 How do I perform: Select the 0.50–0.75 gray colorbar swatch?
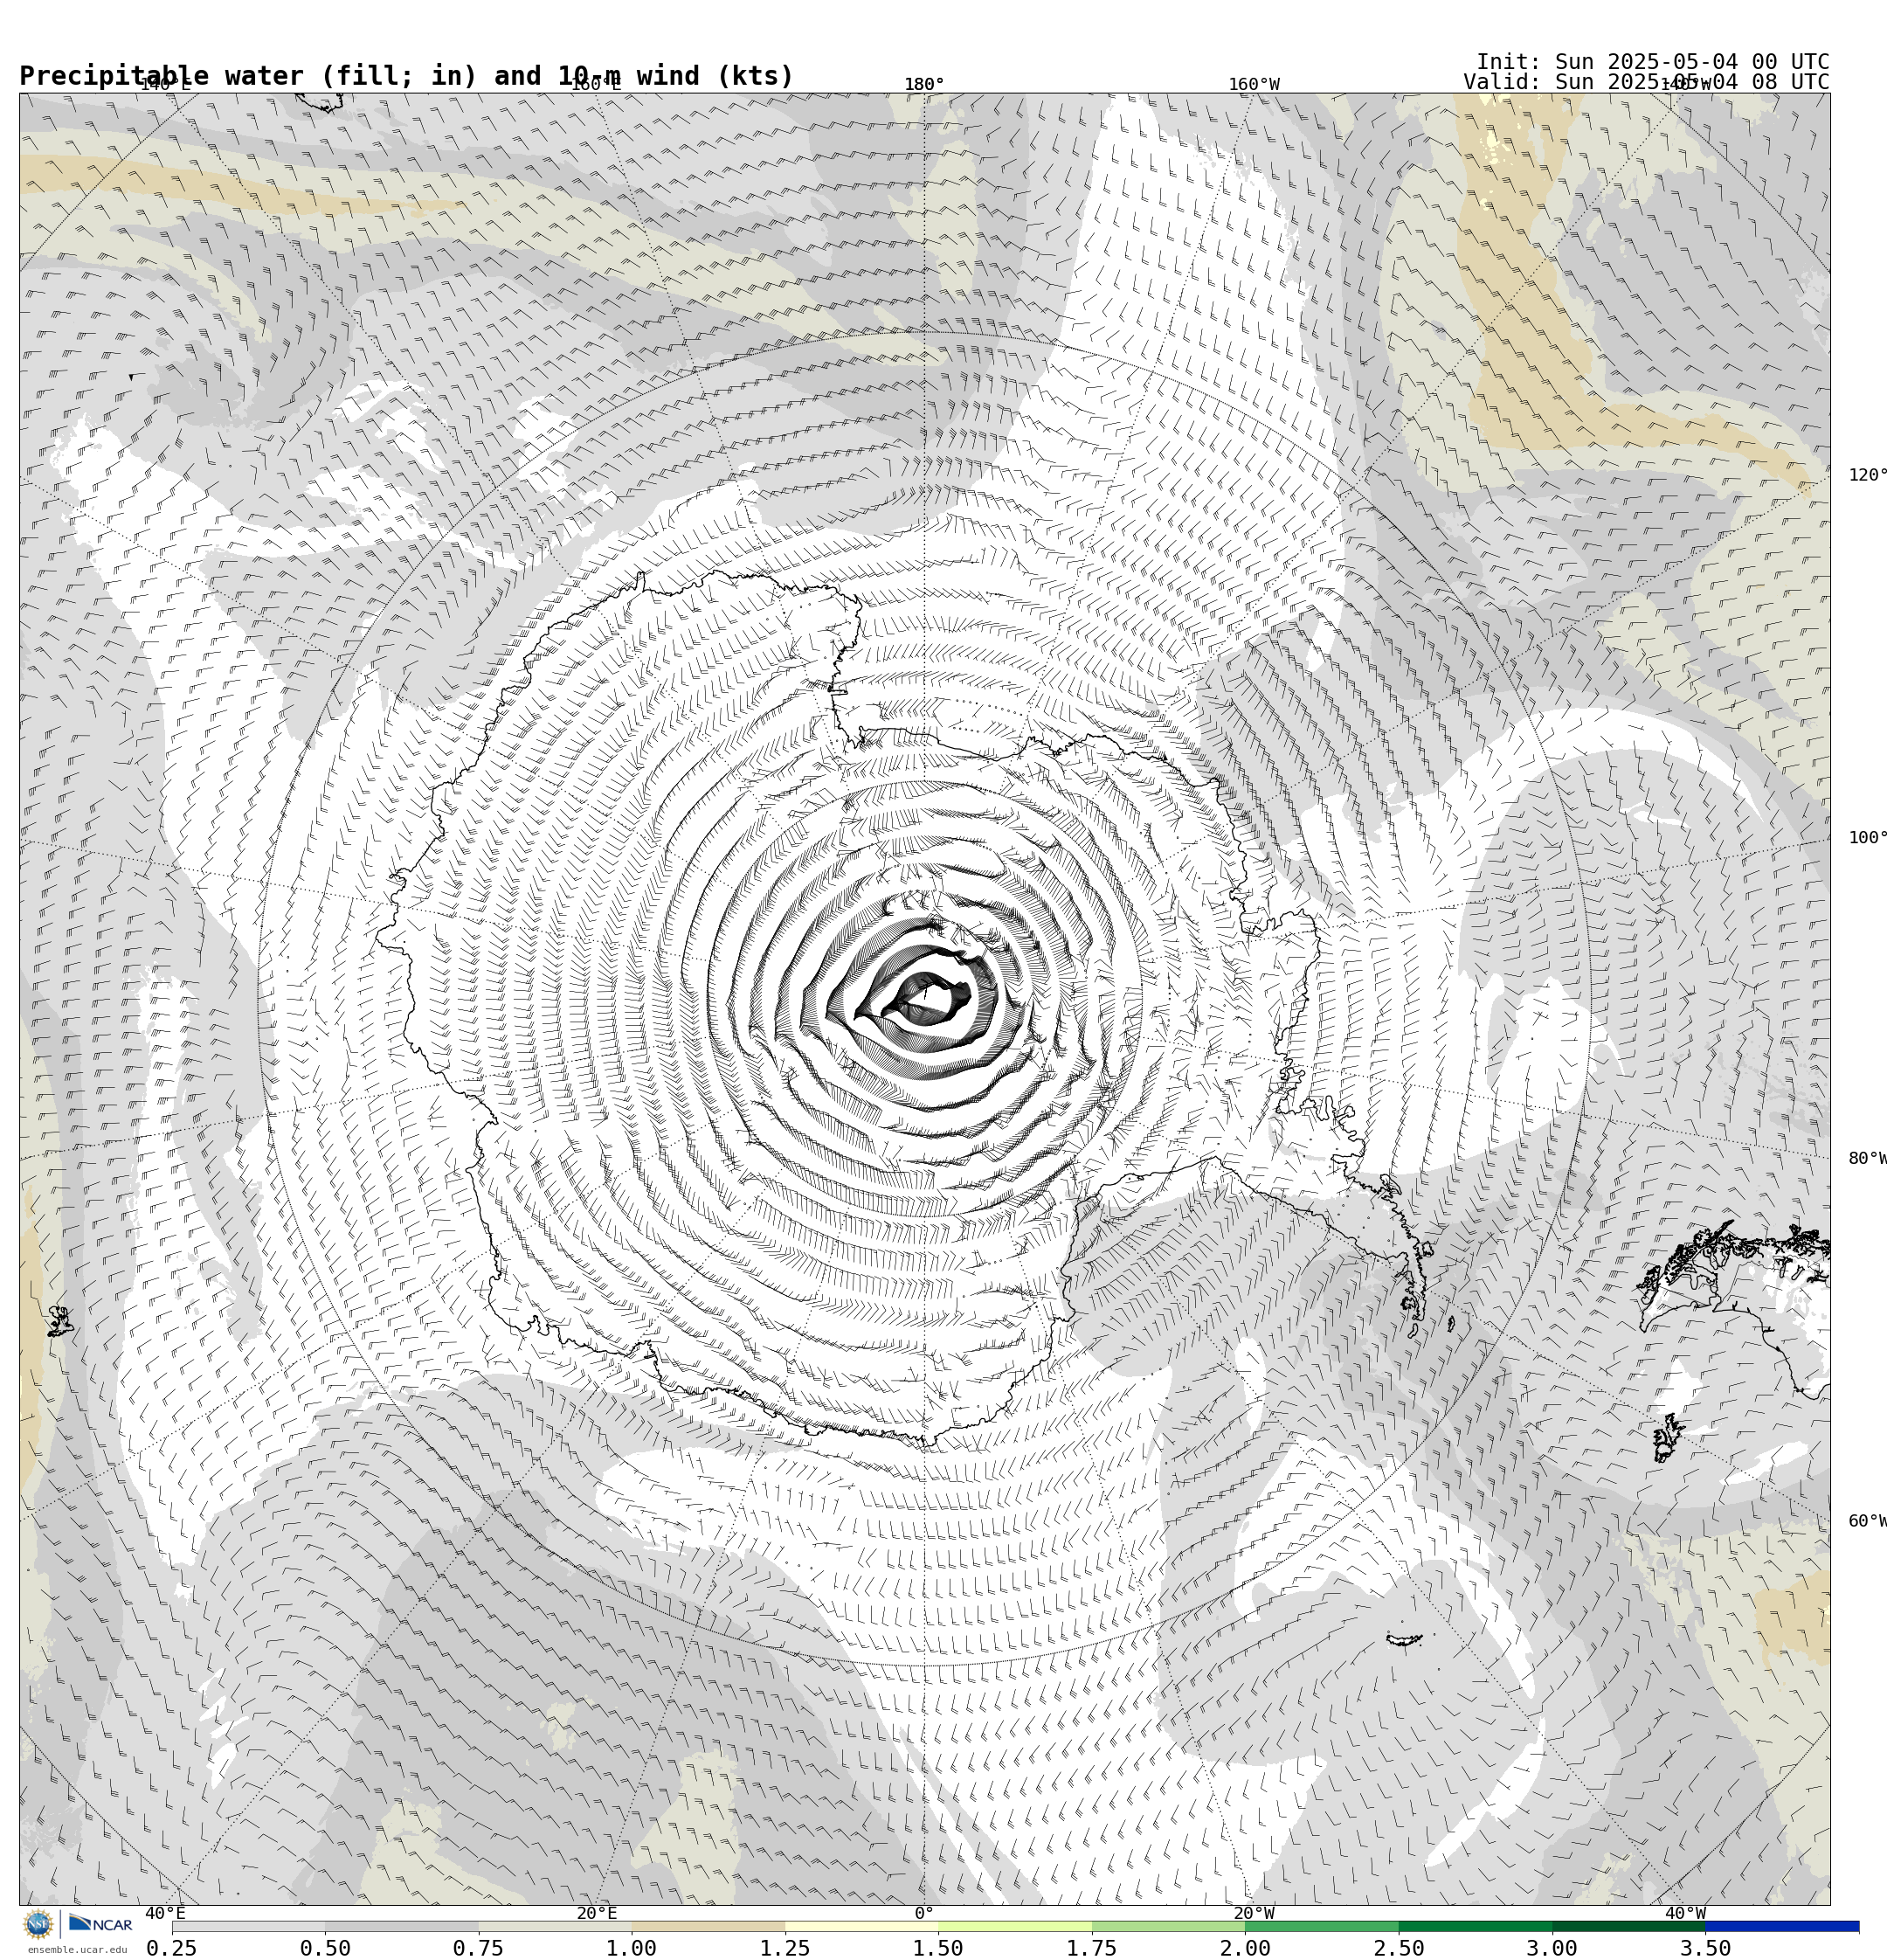402,1926
